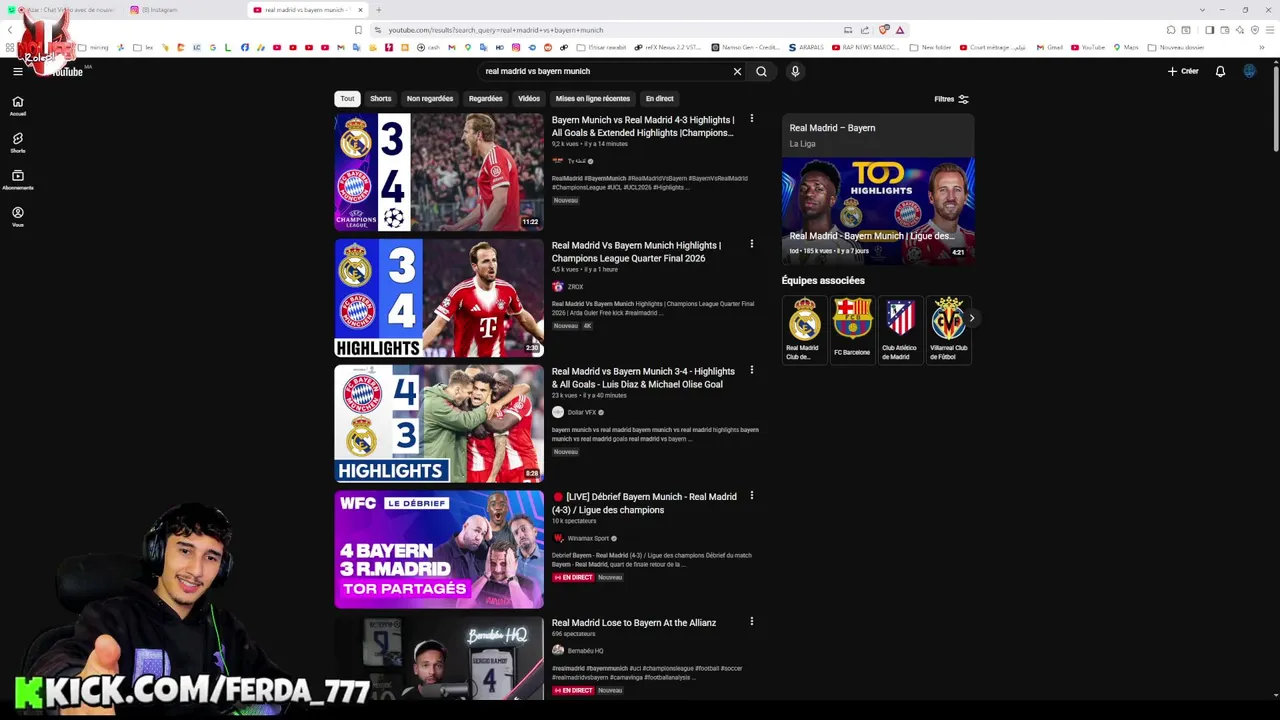Screen dimensions: 1280x720
Task: Open options menu for Luis Diaz & Olise video
Action: point(752,370)
